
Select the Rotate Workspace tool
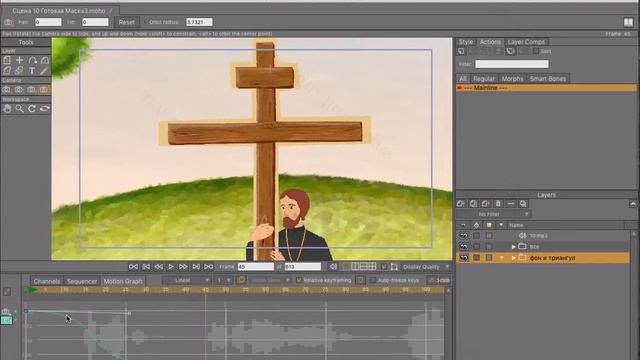[32, 109]
